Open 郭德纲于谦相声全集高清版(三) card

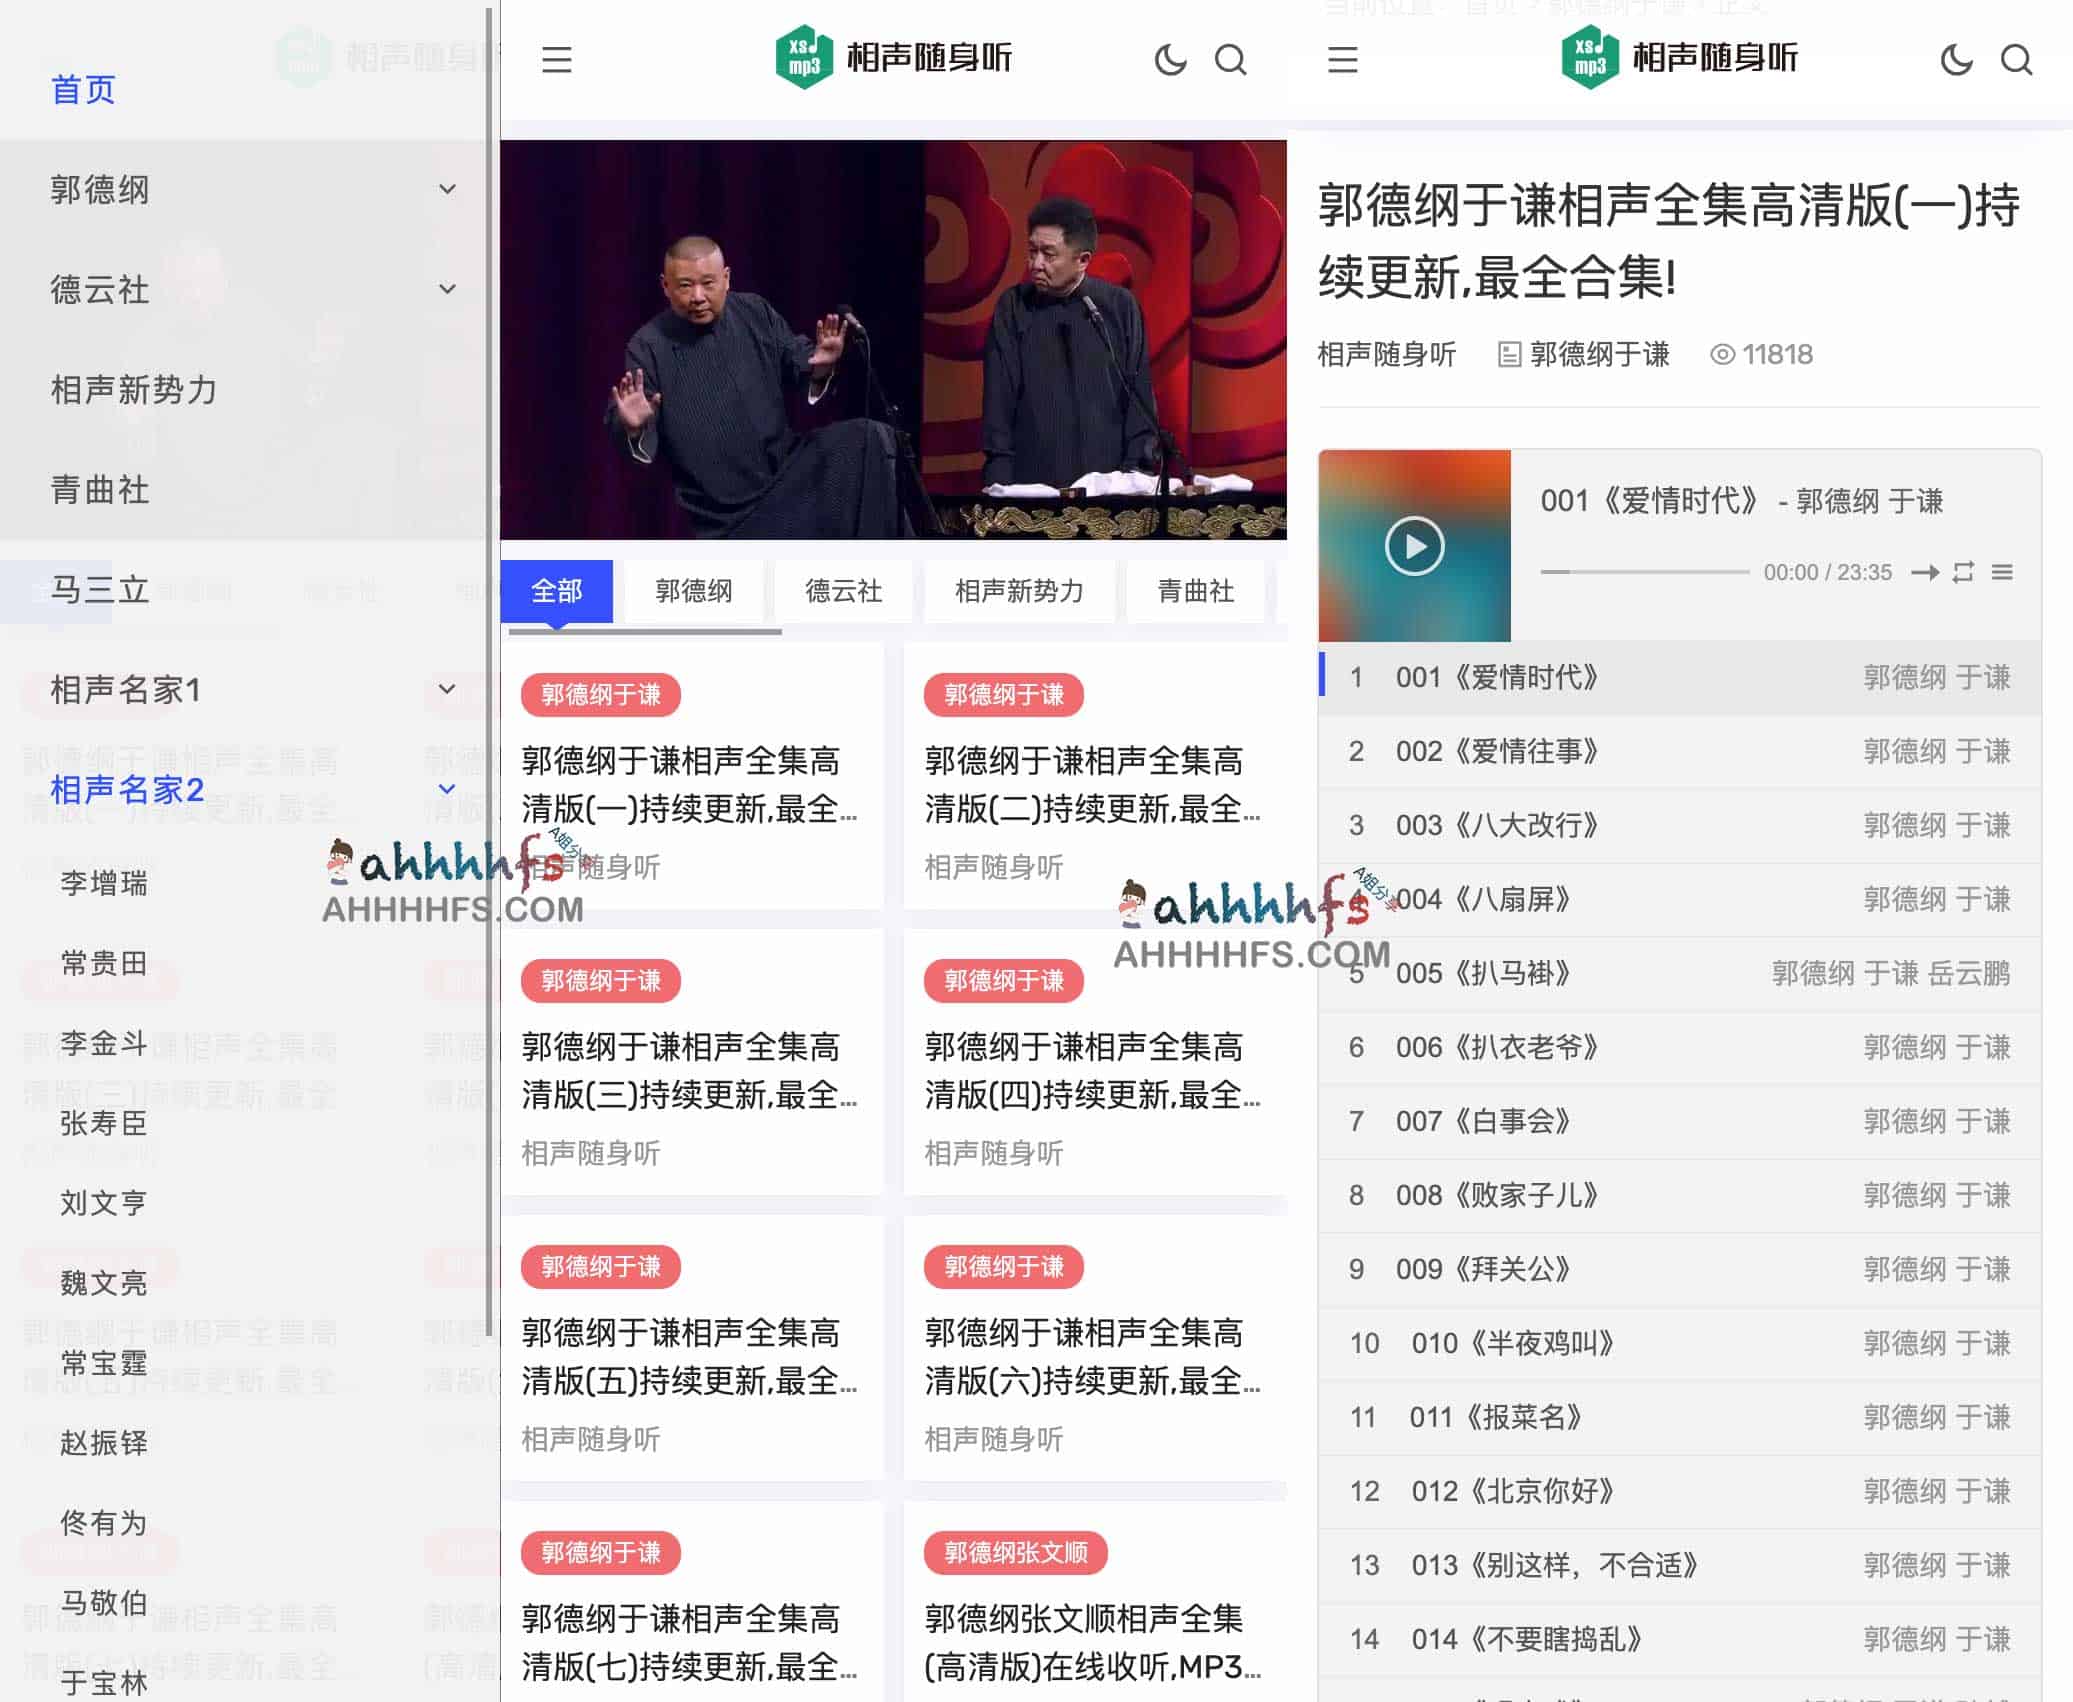692,1062
